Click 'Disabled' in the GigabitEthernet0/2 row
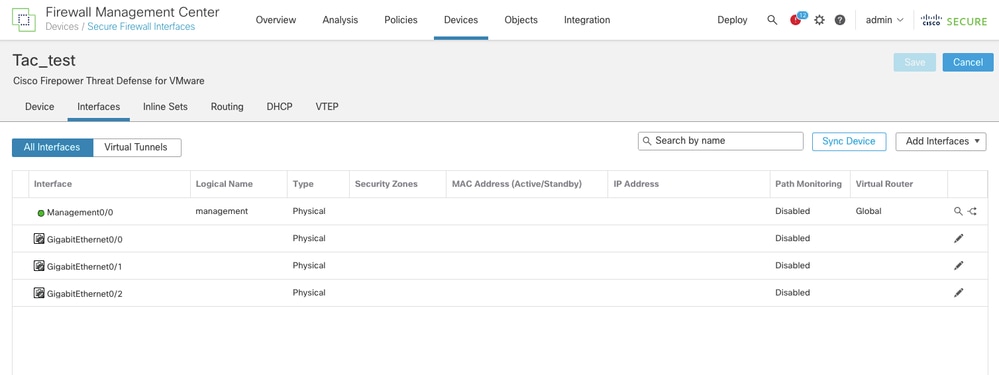Viewport: 999px width, 375px height. coord(793,293)
